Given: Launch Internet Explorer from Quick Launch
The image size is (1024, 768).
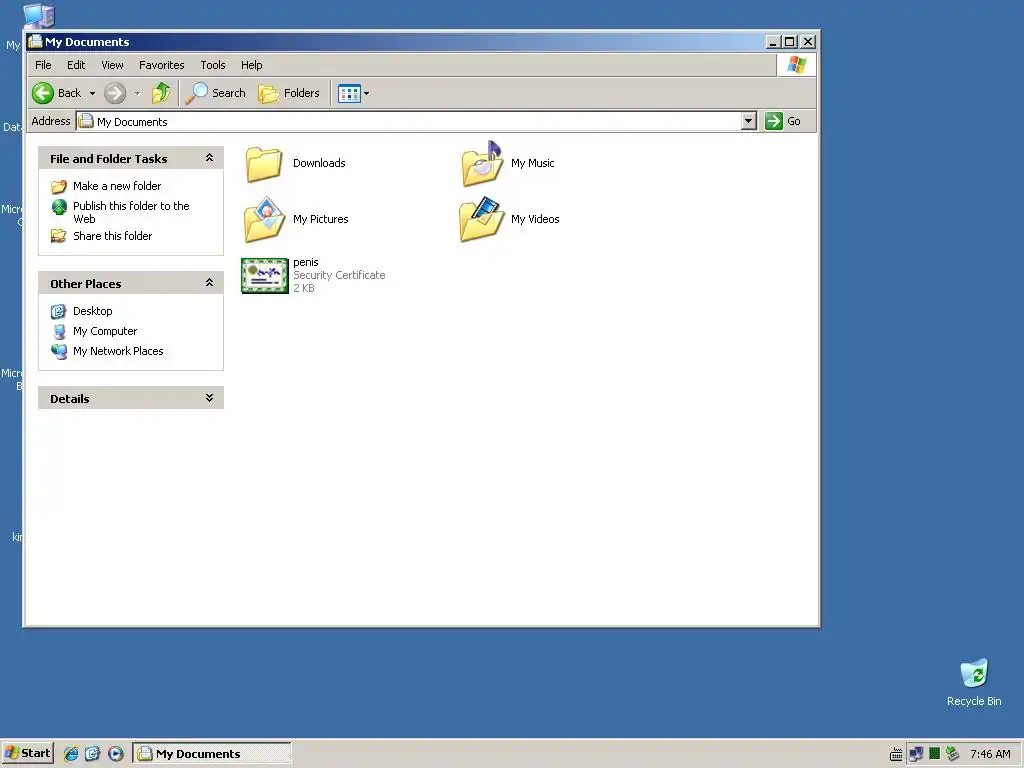Looking at the screenshot, I should (71, 754).
